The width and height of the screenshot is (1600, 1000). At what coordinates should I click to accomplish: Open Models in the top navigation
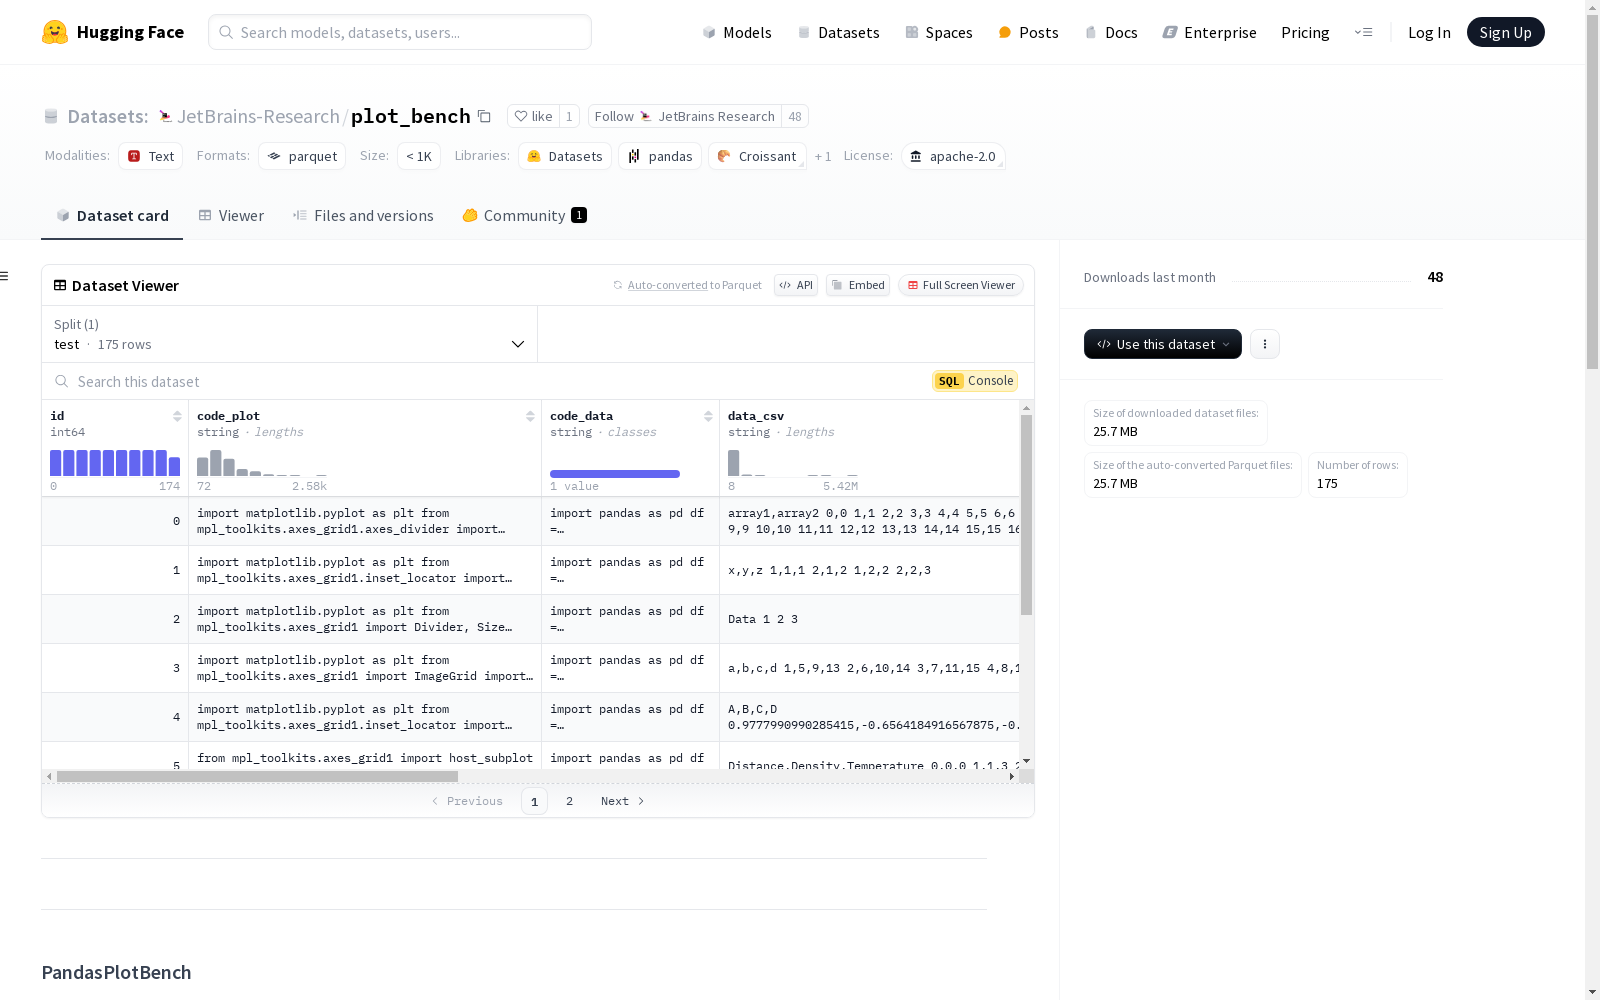click(737, 32)
